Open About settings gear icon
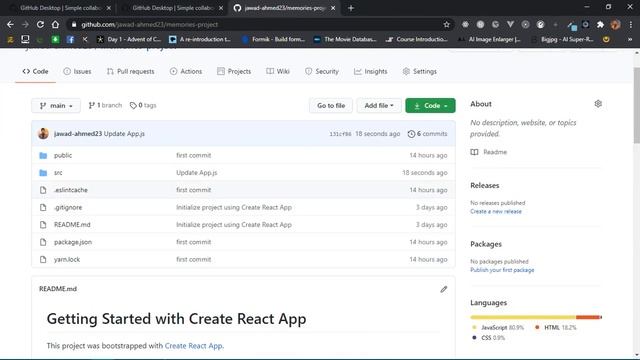The image size is (640, 360). coord(598,104)
